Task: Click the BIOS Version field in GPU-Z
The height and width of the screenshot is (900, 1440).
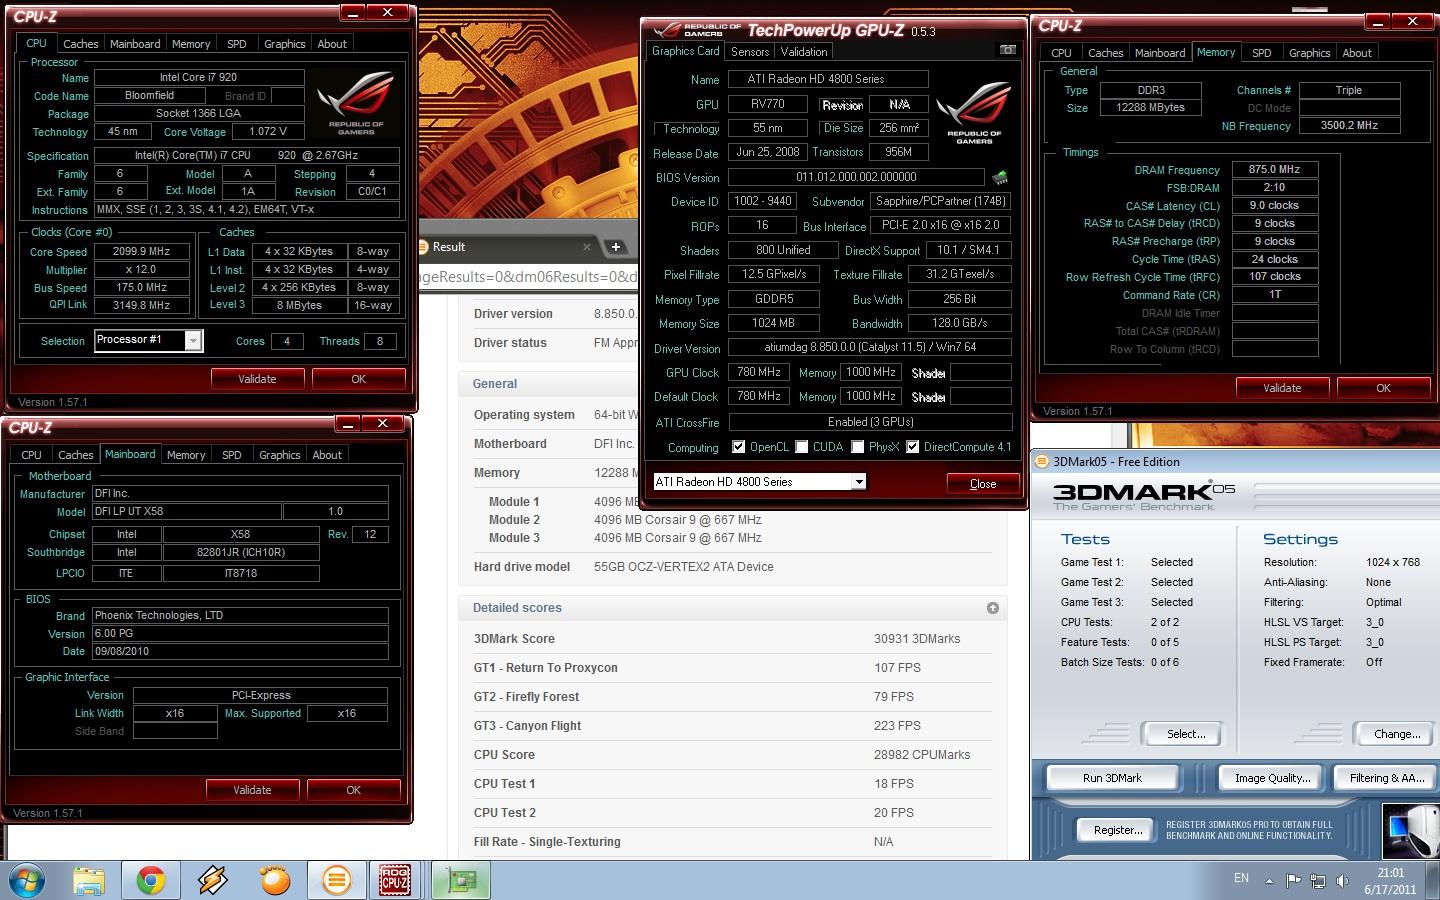Action: (x=856, y=177)
